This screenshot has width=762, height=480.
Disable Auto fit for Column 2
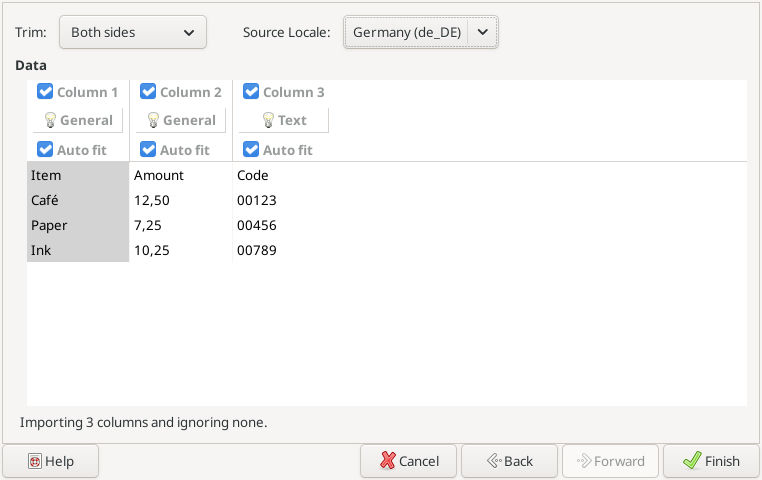click(x=148, y=149)
